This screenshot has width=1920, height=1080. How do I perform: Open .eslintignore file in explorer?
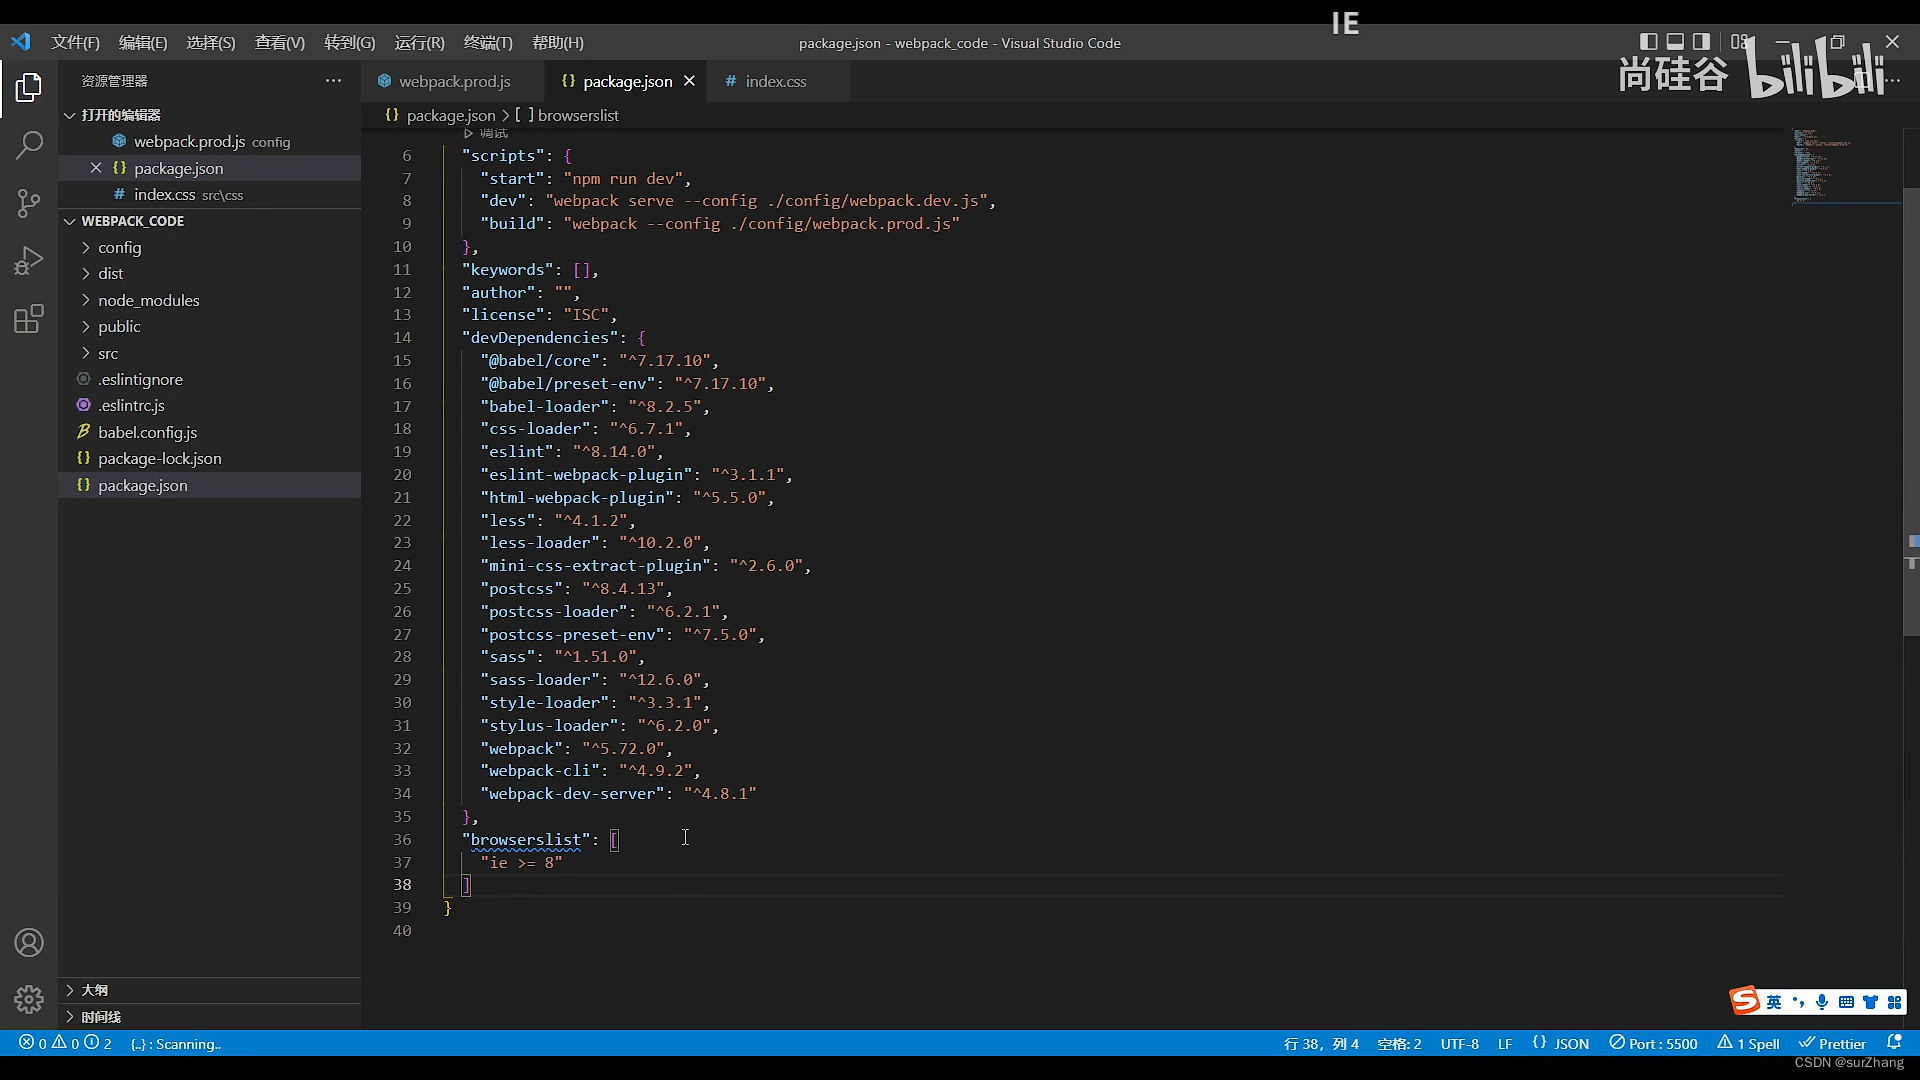coord(209,379)
